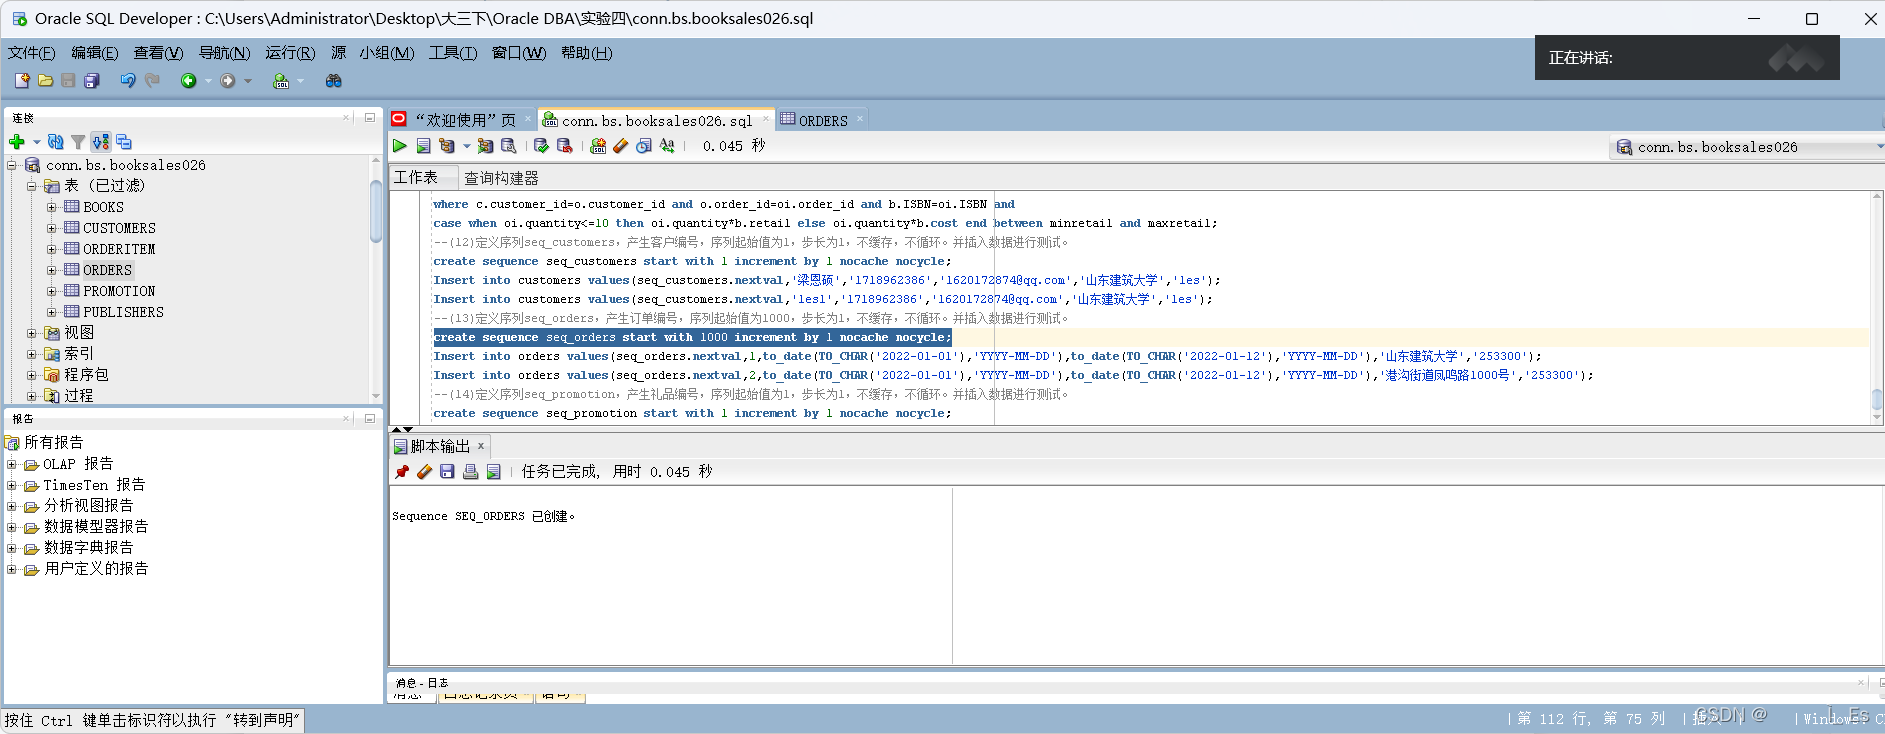Screen dimensions: 1885x734
Task: Close the 脚本输出 tab
Action: (x=481, y=446)
